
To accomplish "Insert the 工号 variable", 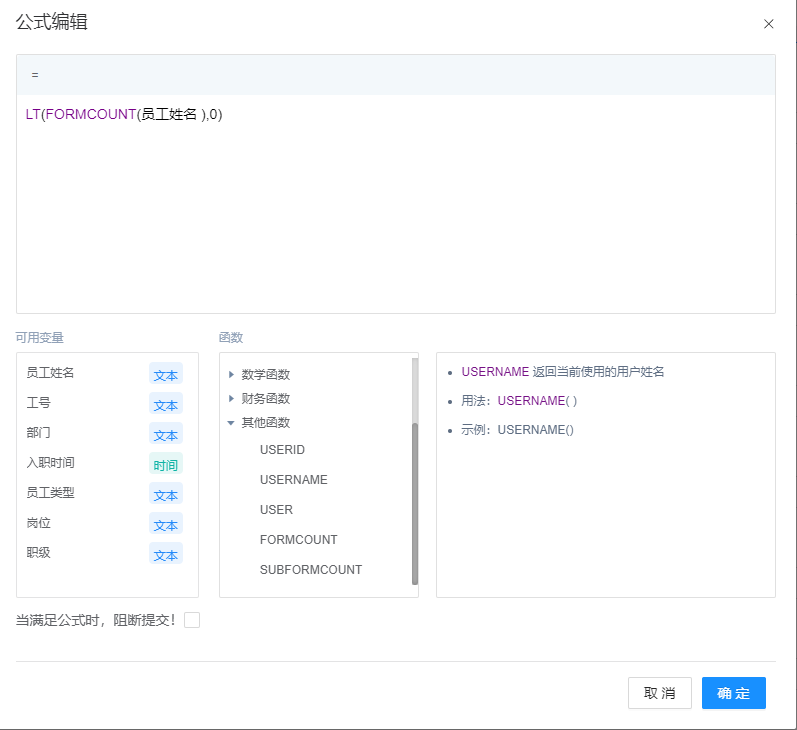I will click(x=39, y=403).
